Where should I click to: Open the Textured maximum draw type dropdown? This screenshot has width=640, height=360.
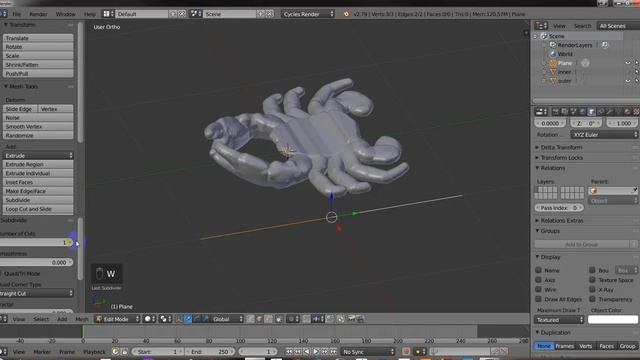tap(559, 320)
